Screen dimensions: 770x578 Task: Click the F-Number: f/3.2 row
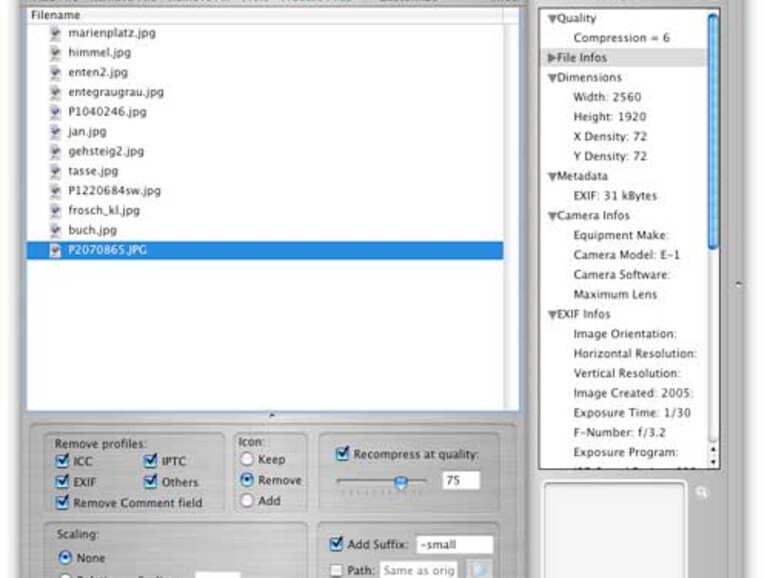tap(619, 433)
